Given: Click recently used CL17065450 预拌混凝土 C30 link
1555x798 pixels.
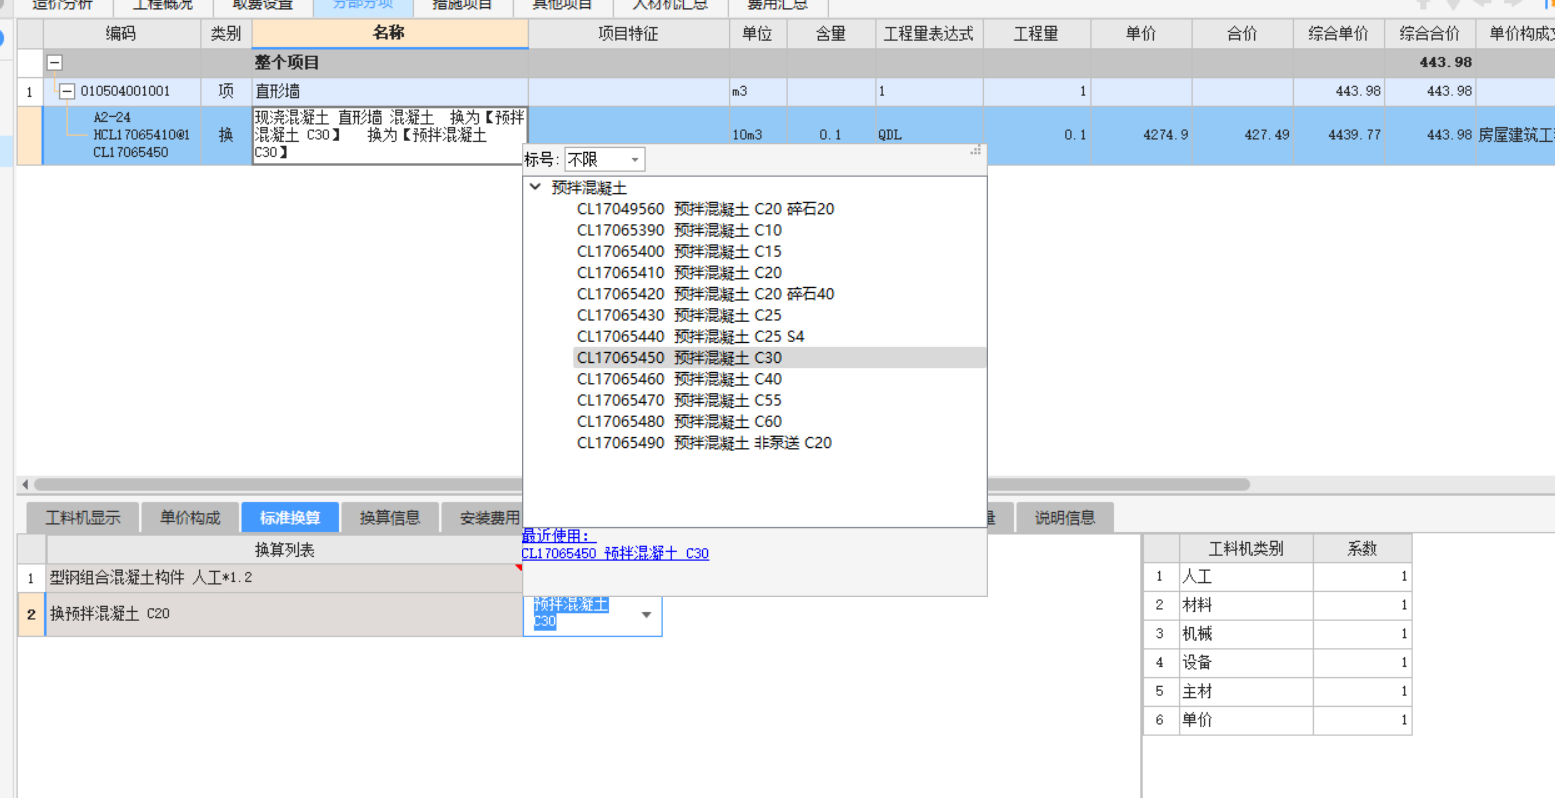Looking at the screenshot, I should point(615,553).
